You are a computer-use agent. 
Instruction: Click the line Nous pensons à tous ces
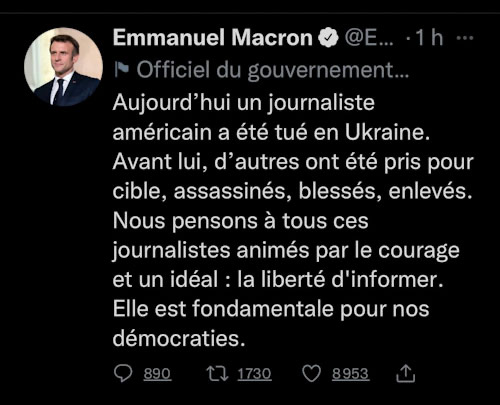point(240,221)
